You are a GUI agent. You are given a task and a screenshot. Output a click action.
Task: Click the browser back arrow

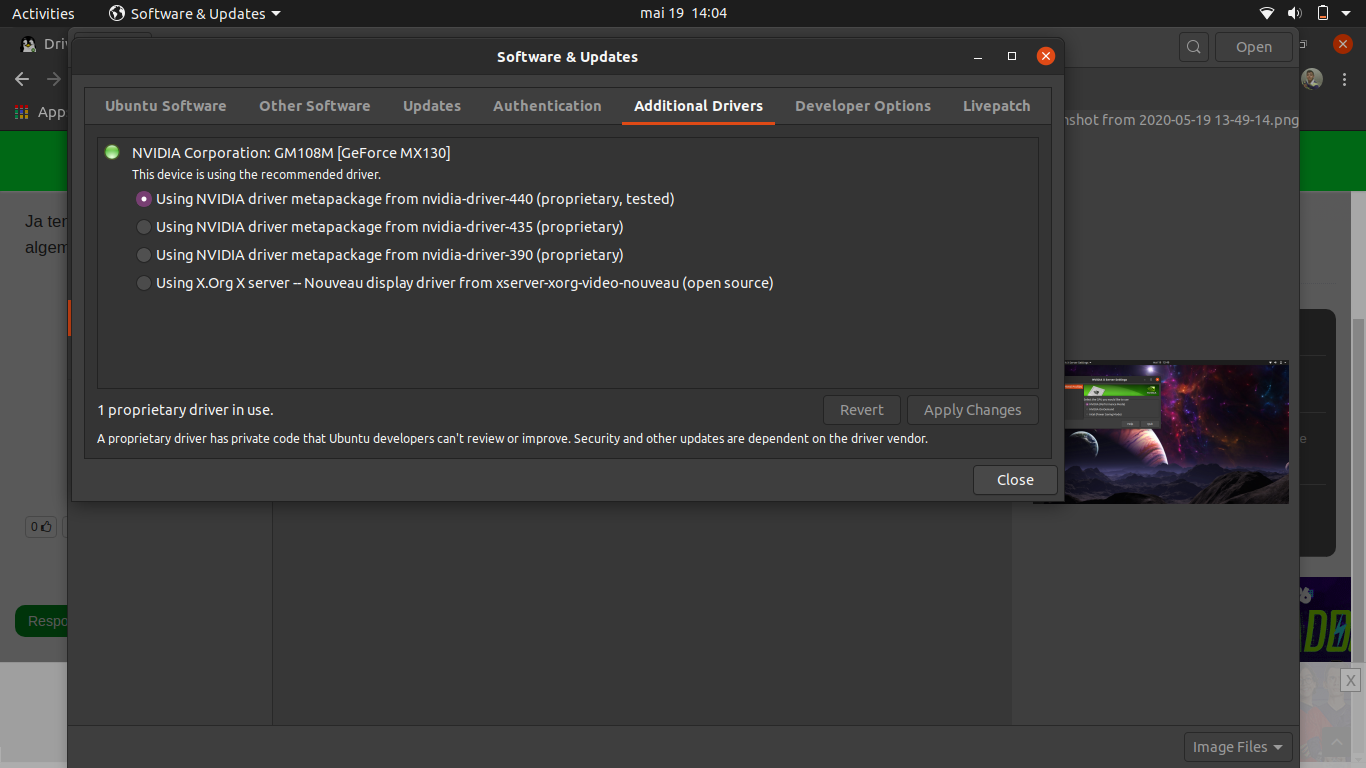[x=22, y=79]
